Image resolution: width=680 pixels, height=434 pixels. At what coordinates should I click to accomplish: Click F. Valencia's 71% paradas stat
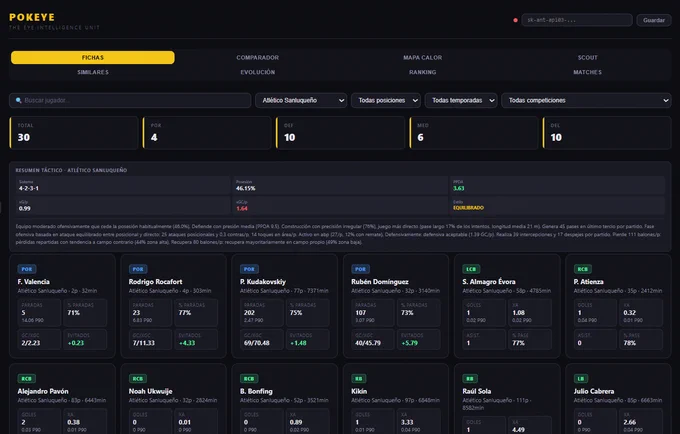pos(85,313)
